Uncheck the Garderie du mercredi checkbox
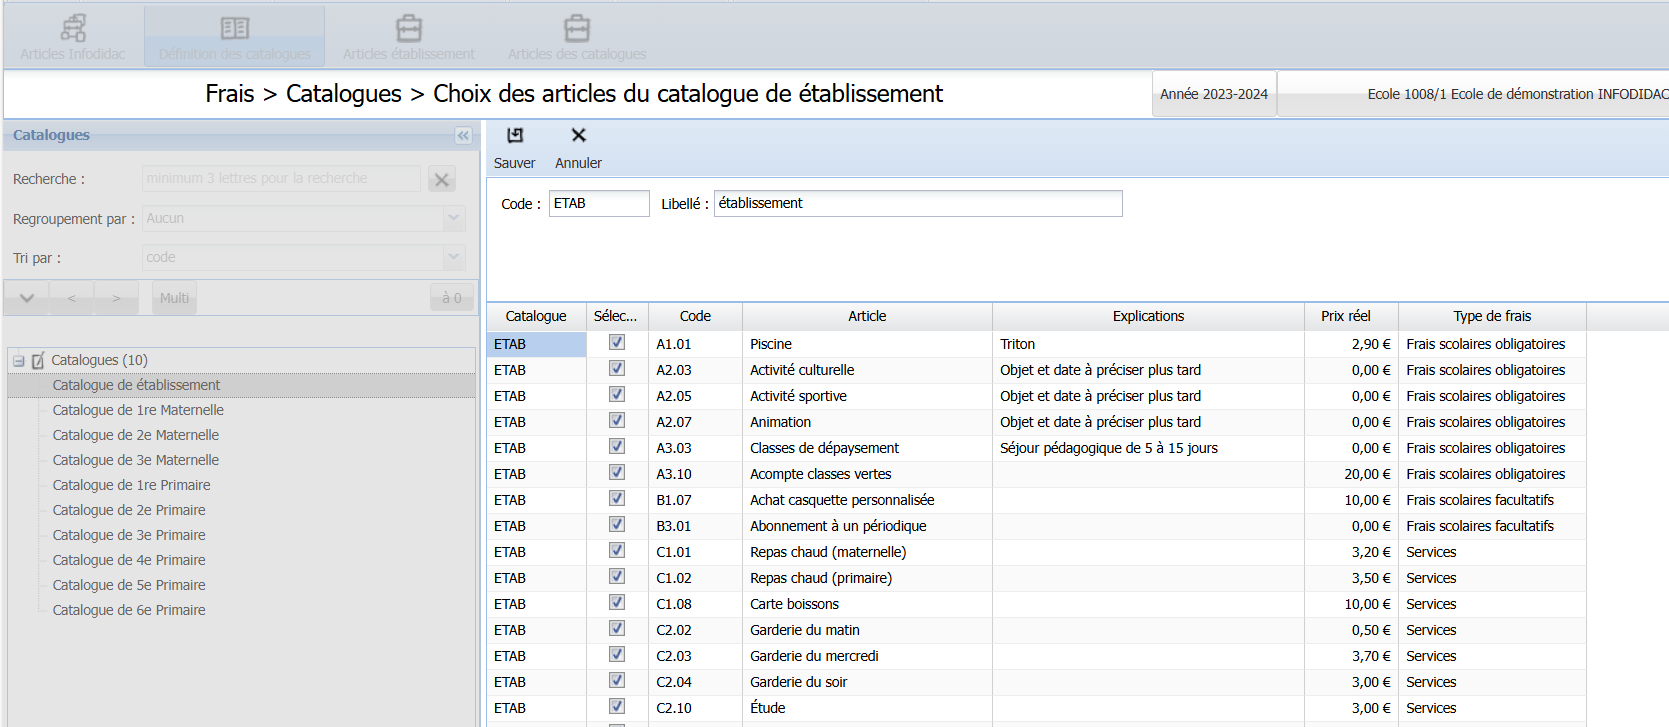 (x=617, y=654)
